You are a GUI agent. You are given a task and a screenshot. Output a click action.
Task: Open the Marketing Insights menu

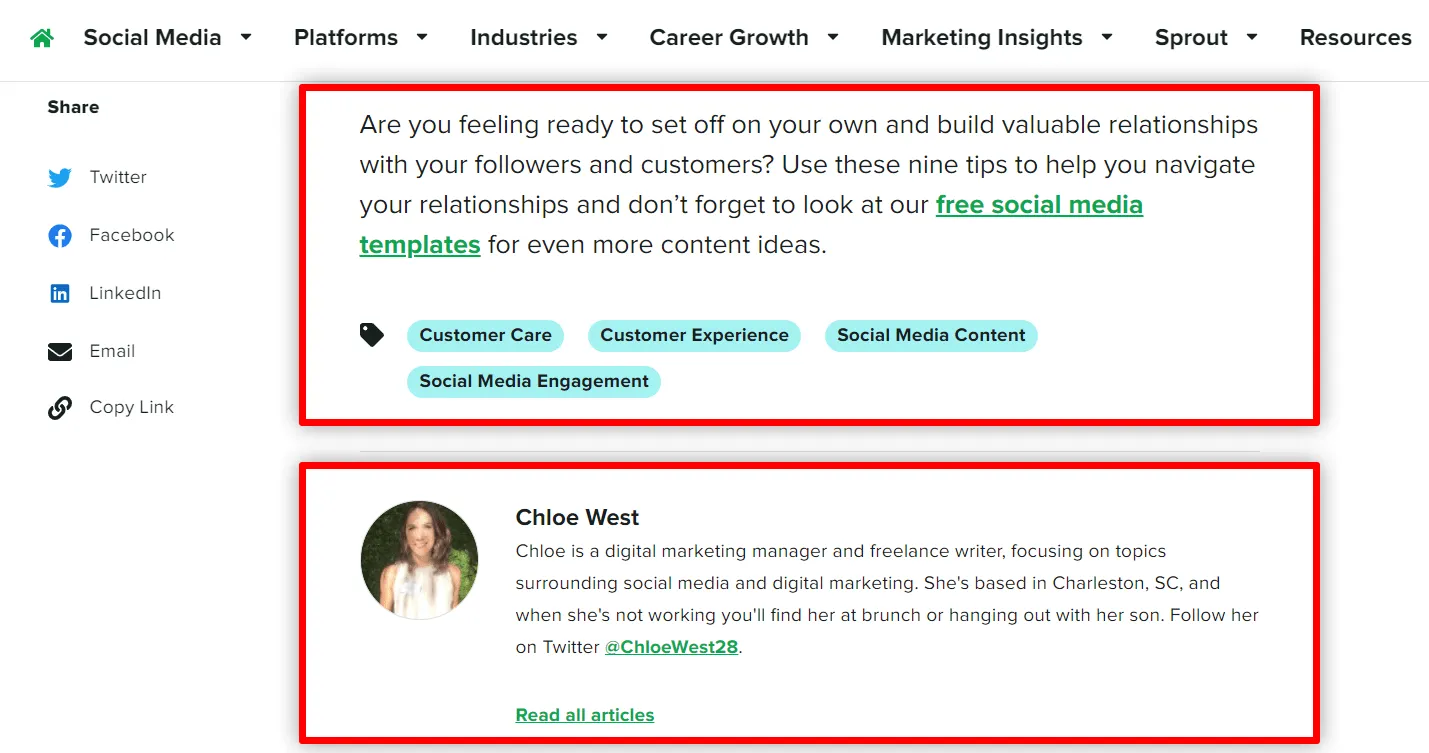[982, 38]
